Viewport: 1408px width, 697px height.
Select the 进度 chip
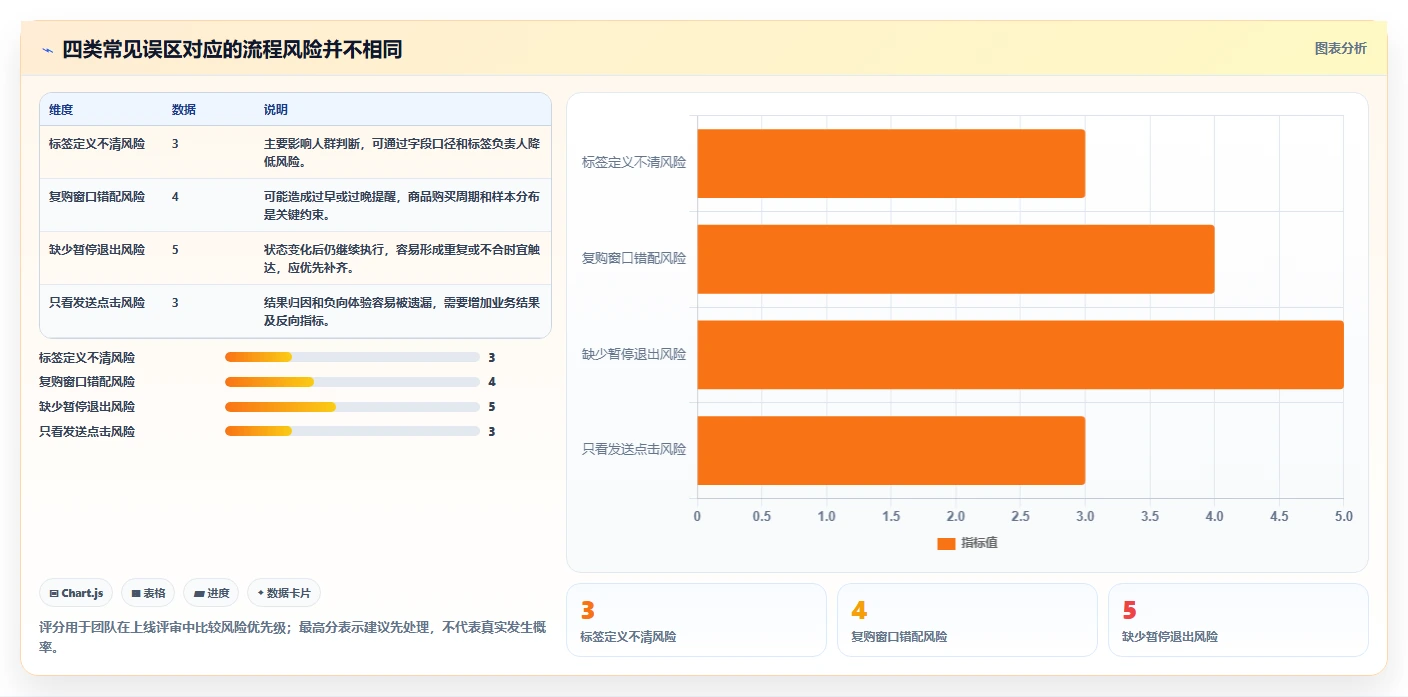pos(211,593)
